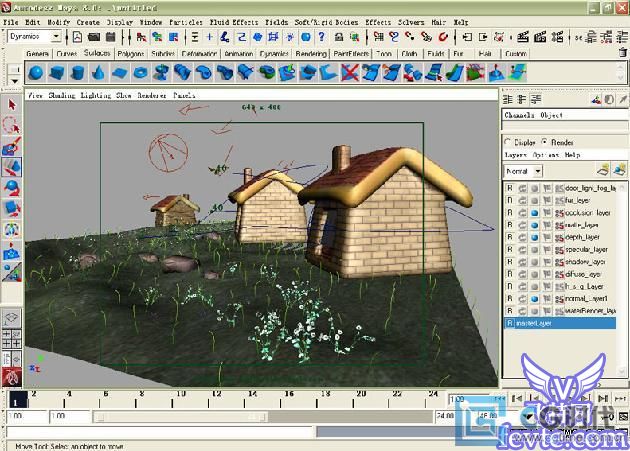
Task: Select Render radio in layer editor
Action: pyautogui.click(x=544, y=141)
